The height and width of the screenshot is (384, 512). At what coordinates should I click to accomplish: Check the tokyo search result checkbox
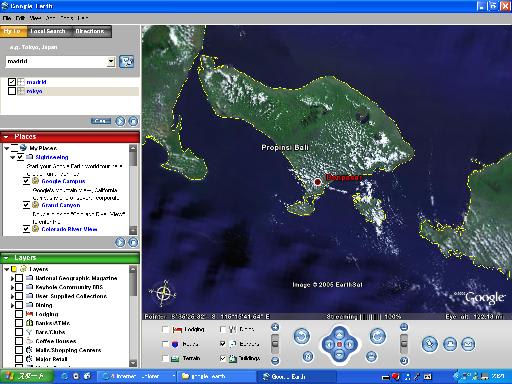tap(12, 91)
